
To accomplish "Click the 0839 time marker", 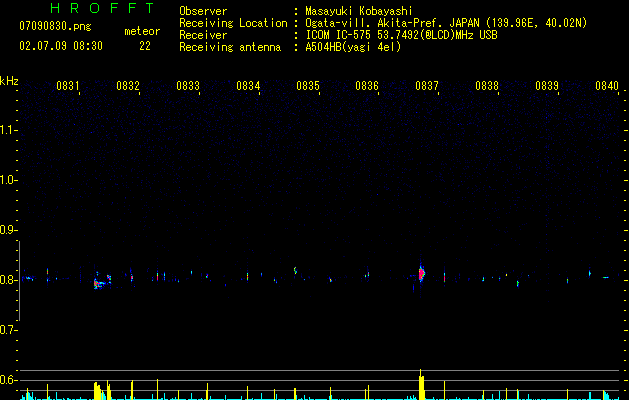I will [547, 86].
